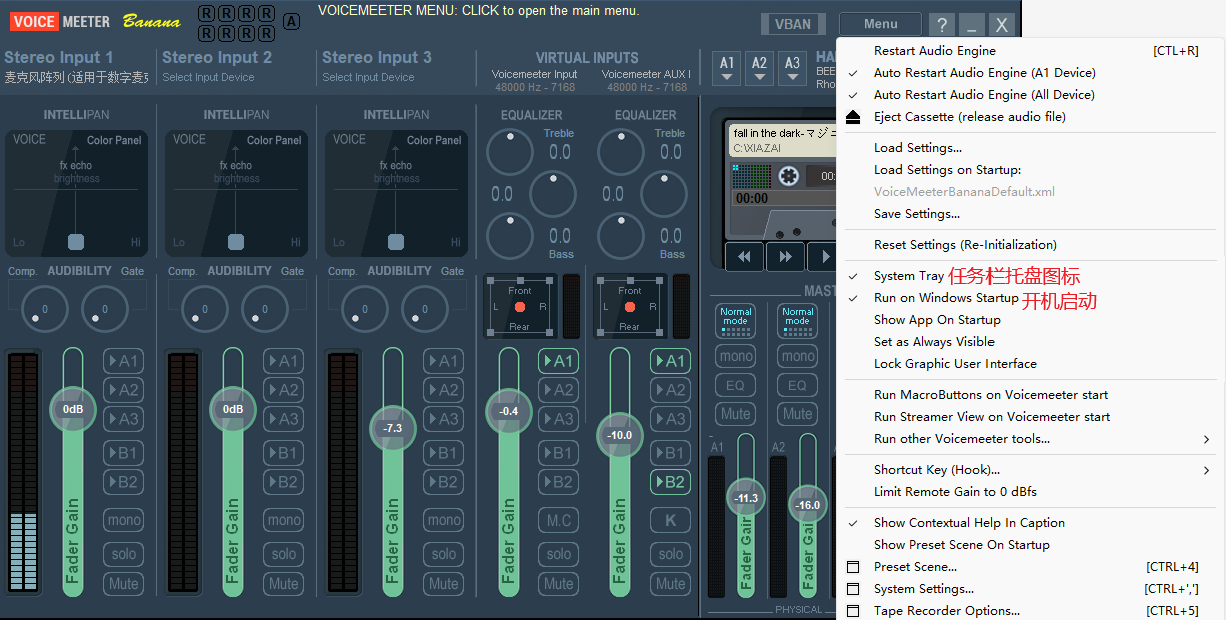This screenshot has width=1226, height=620.
Task: Click the Voicemeeter Banana logo
Action: pos(95,21)
